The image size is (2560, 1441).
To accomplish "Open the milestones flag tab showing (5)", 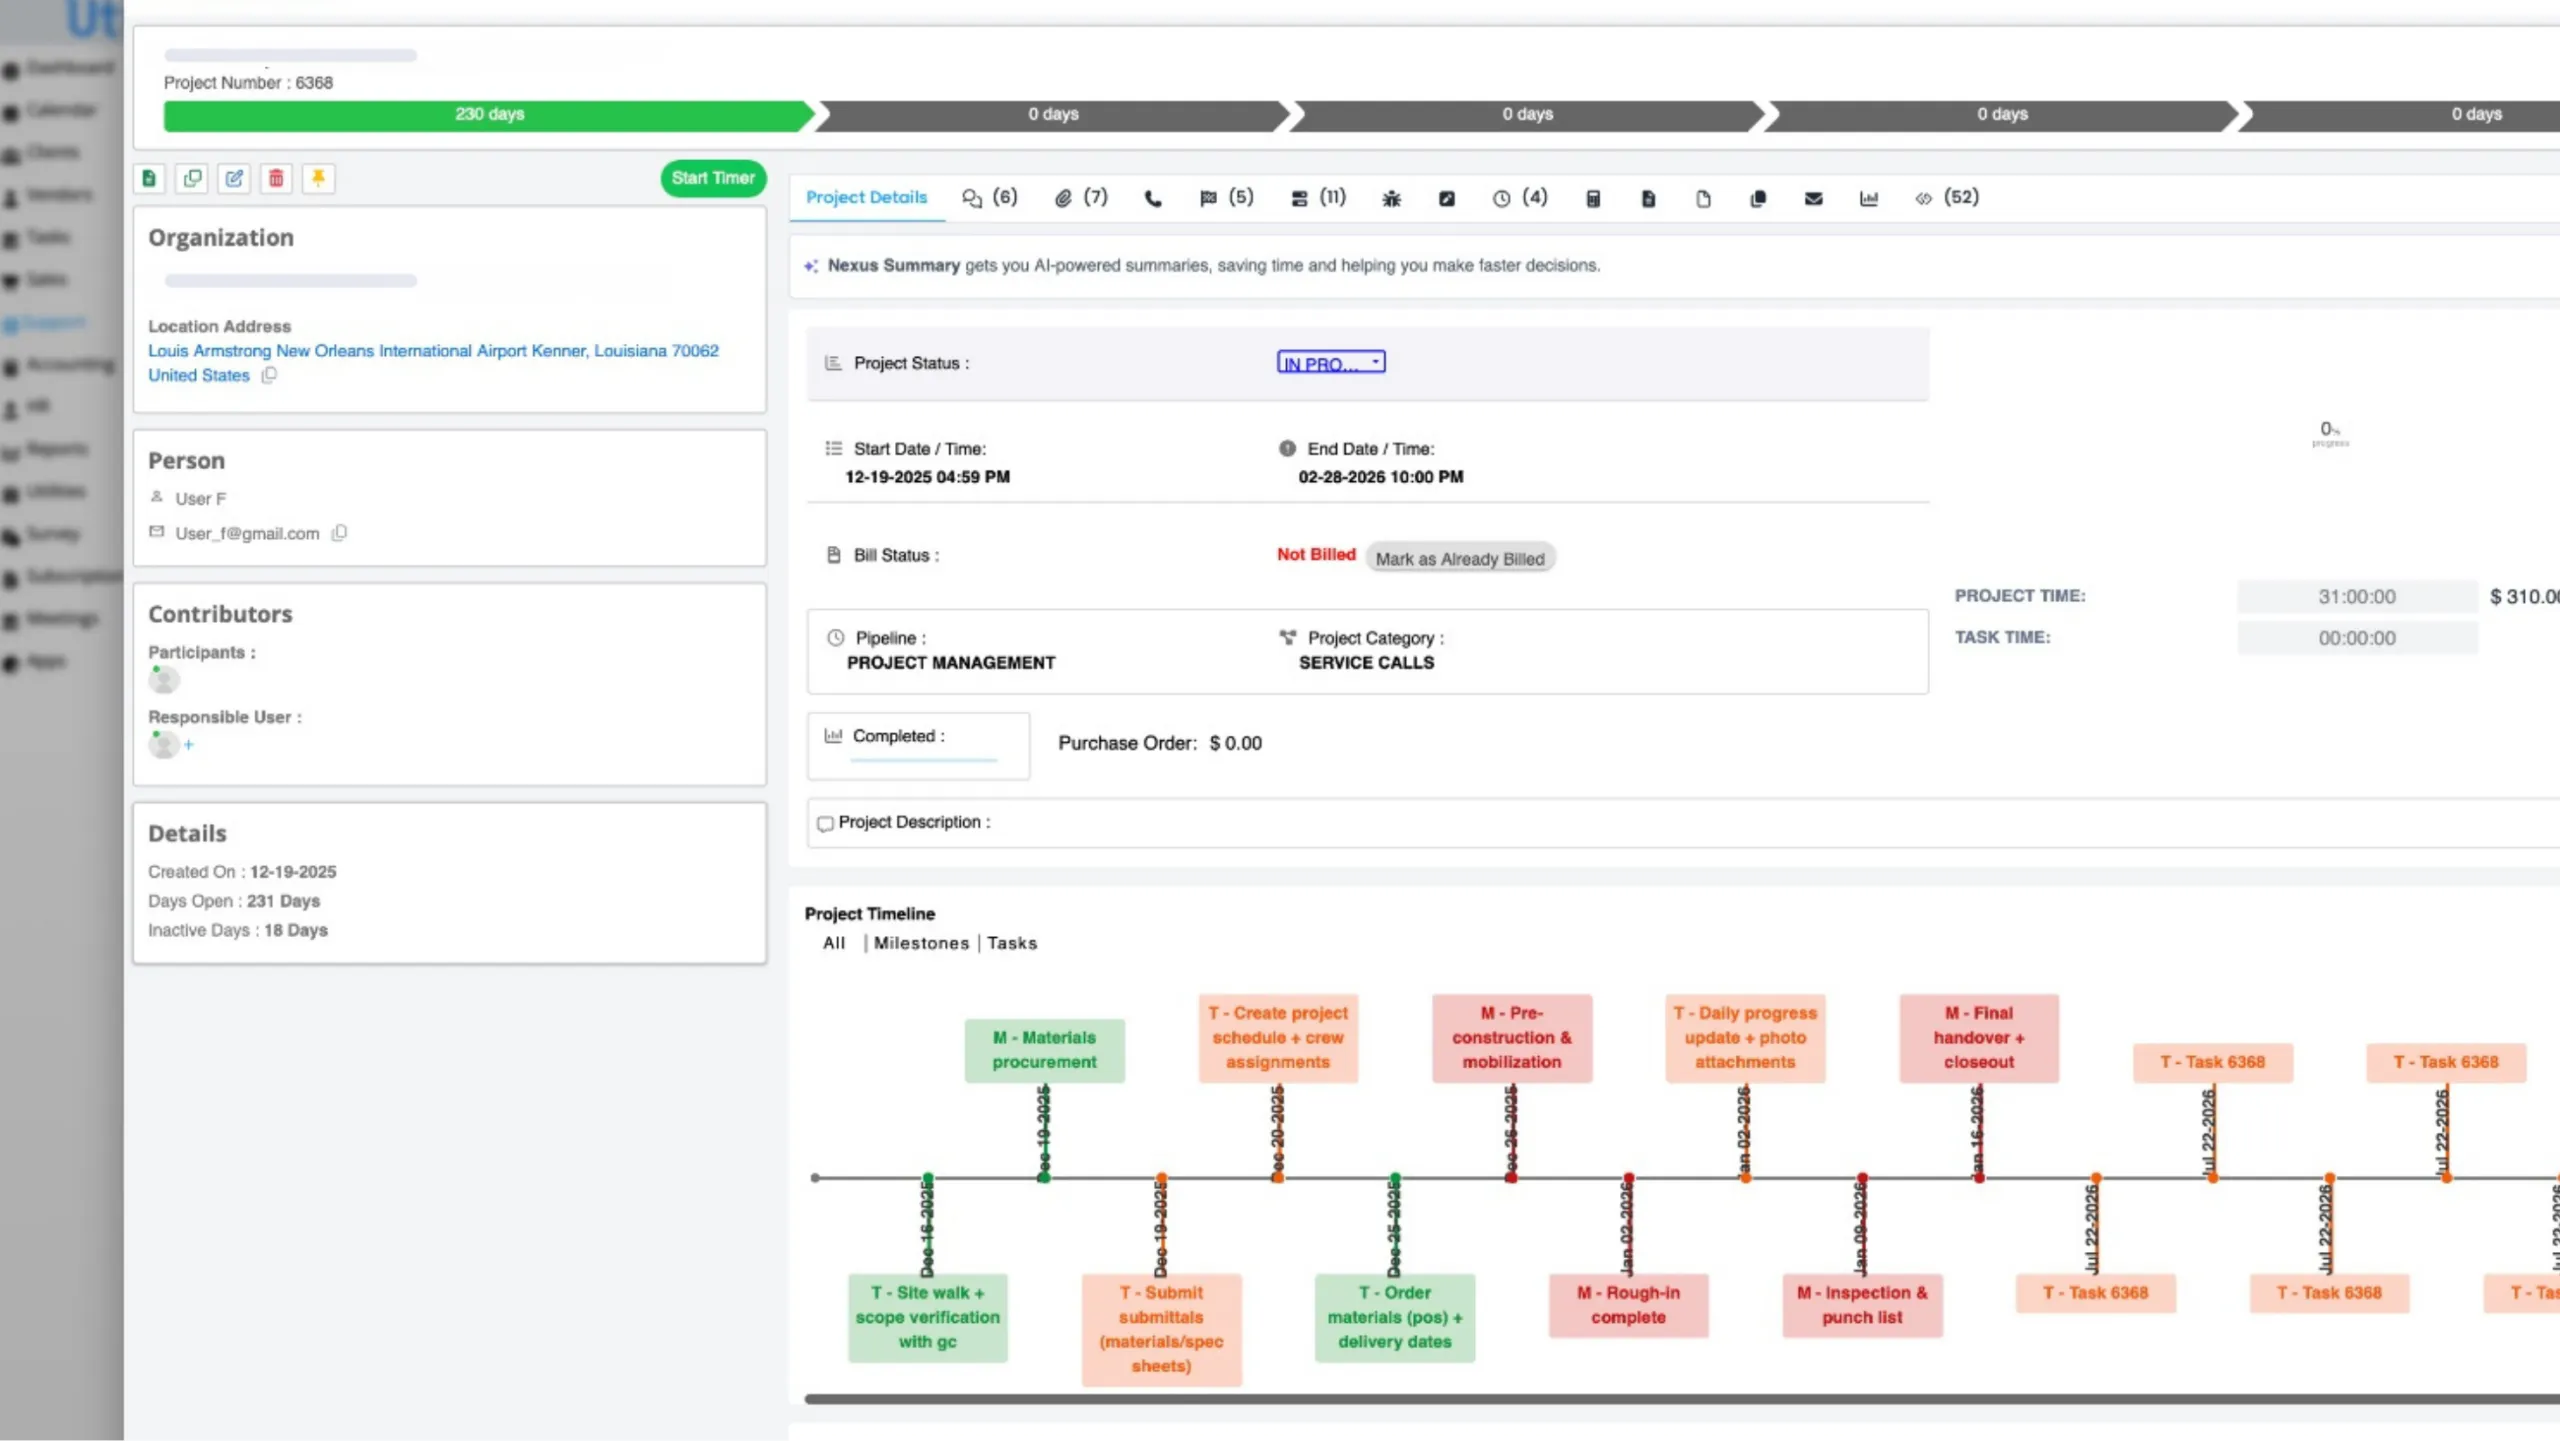I will (1226, 198).
